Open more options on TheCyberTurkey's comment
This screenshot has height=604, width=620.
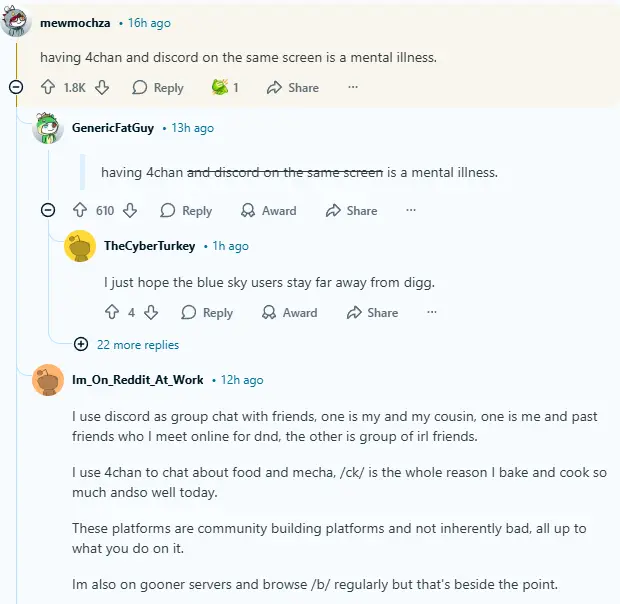click(x=432, y=313)
